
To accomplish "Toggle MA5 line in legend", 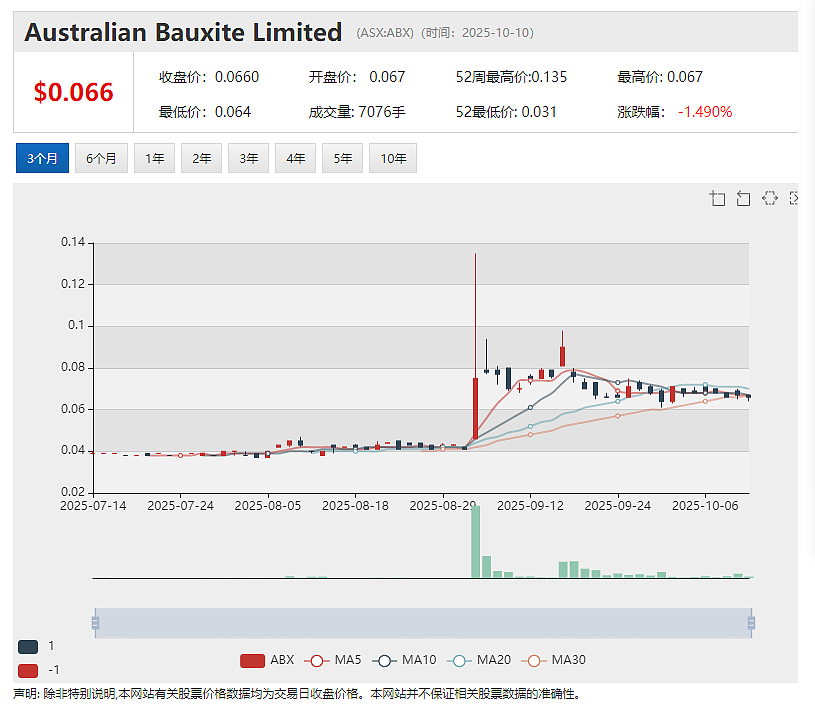I will click(x=333, y=660).
